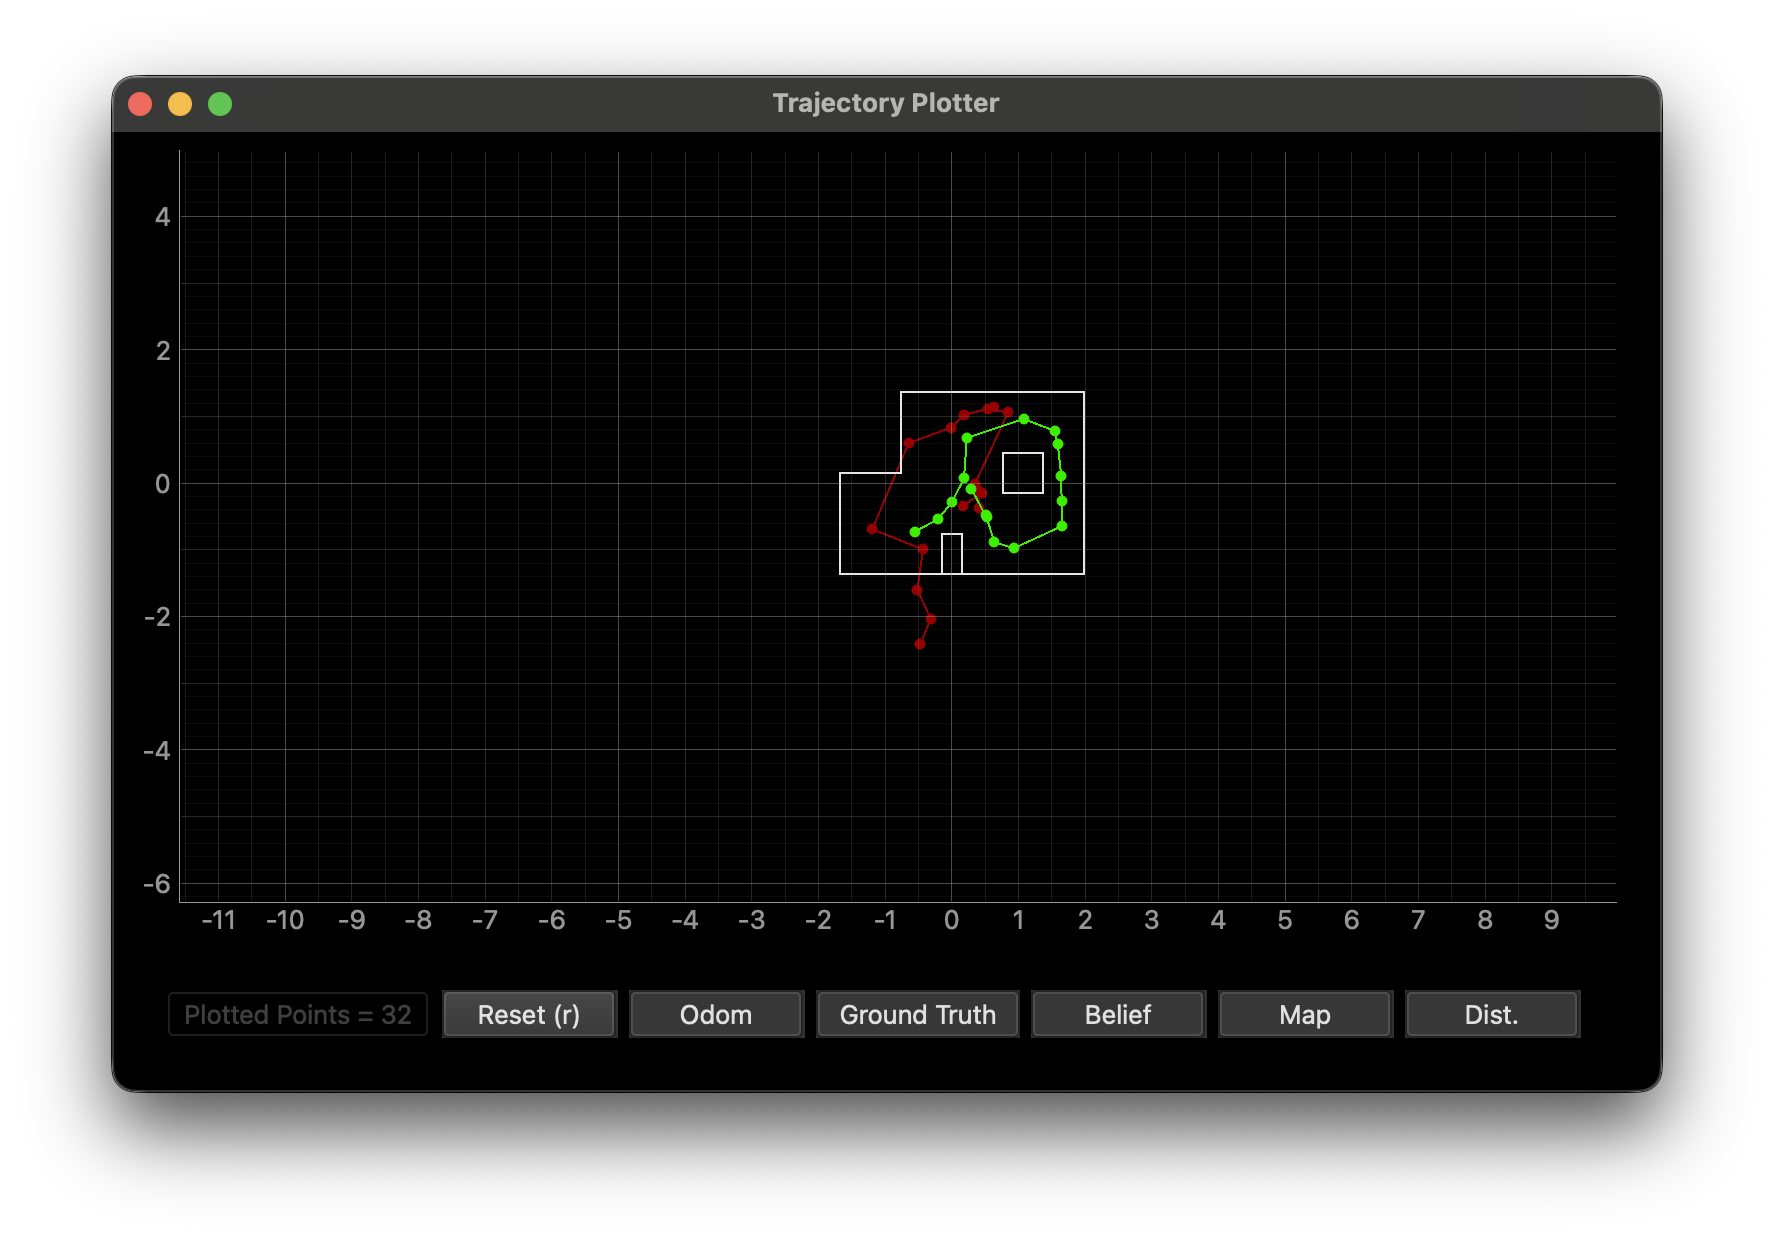Screen dimensions: 1774x1240
Task: Click the y-axis label 4
Action: tap(162, 217)
